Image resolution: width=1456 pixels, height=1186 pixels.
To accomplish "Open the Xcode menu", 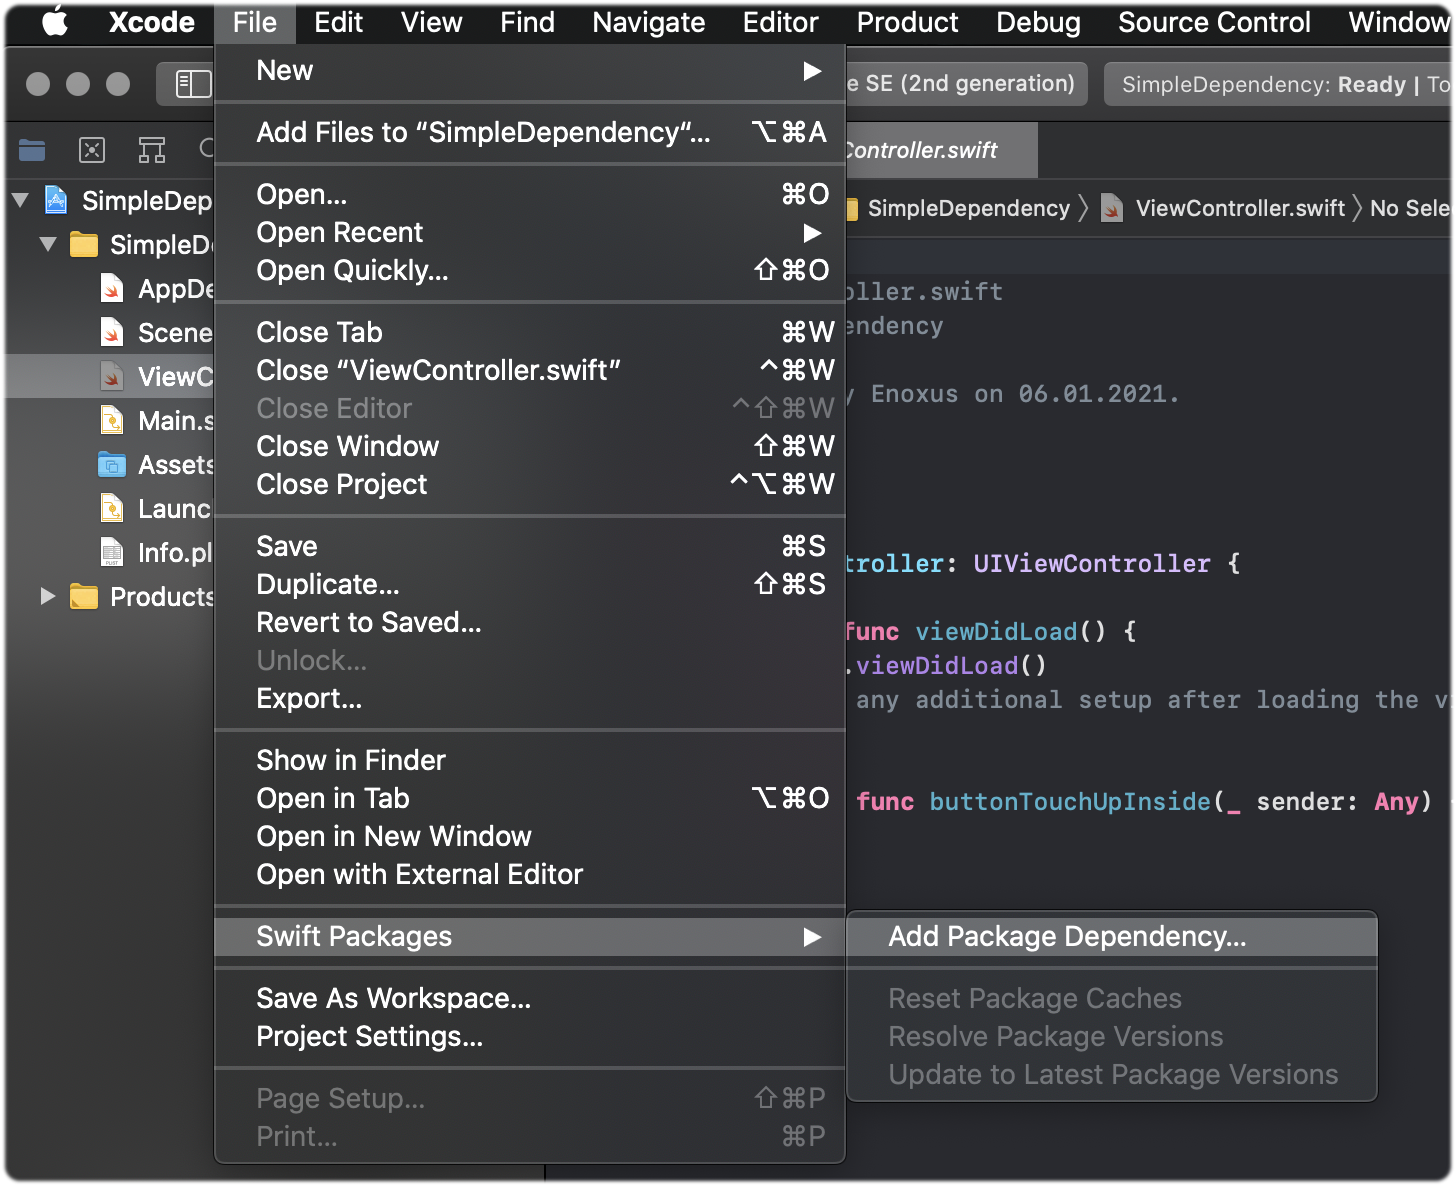I will pyautogui.click(x=152, y=22).
